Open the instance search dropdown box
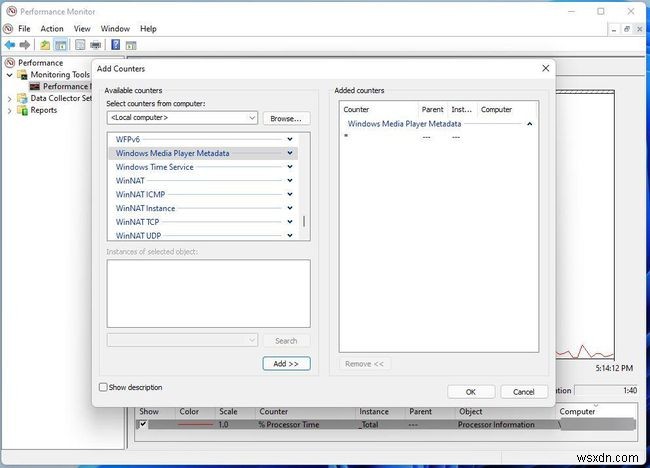The image size is (650, 468). click(x=182, y=340)
